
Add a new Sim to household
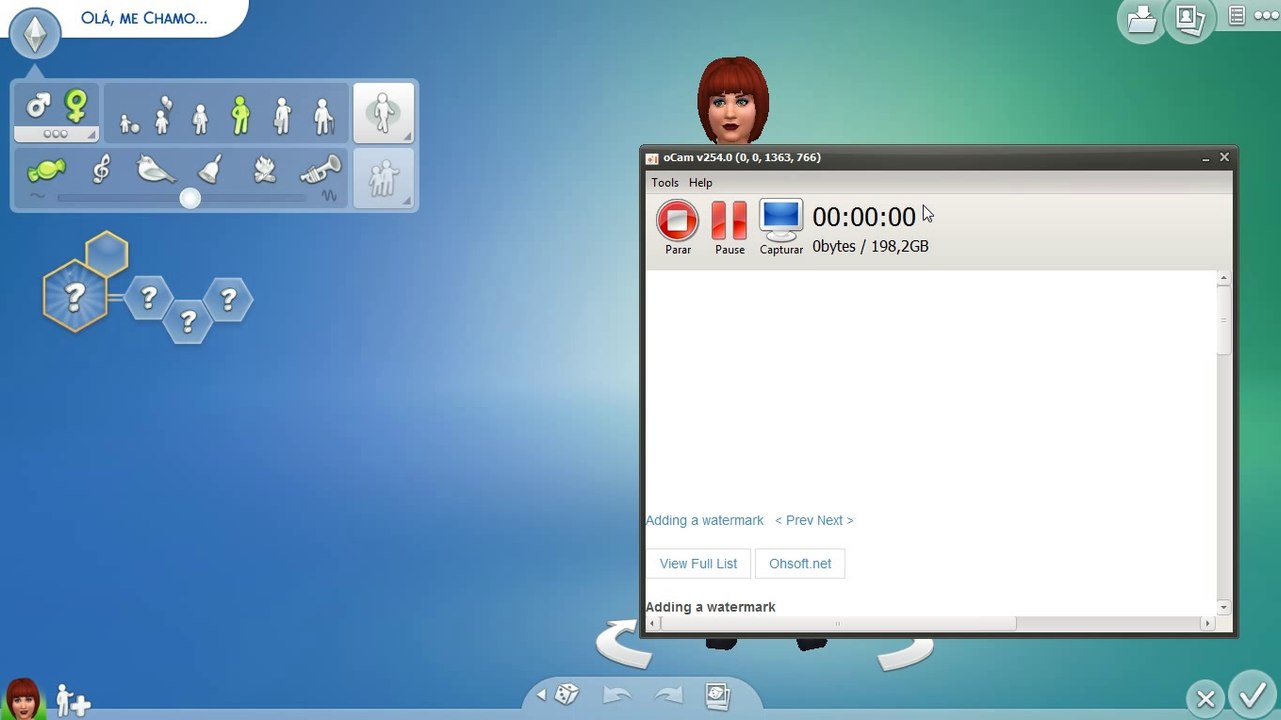click(x=72, y=700)
